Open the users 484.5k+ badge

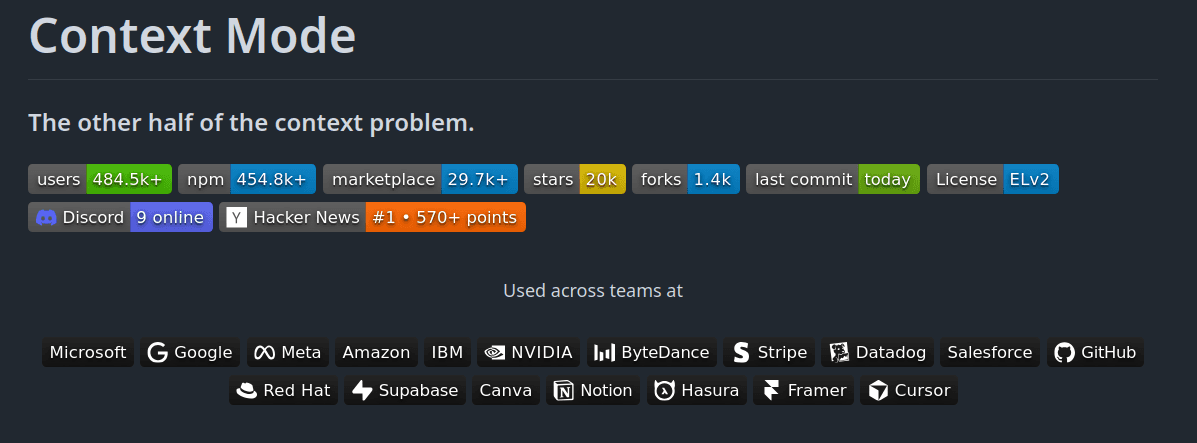coord(100,179)
